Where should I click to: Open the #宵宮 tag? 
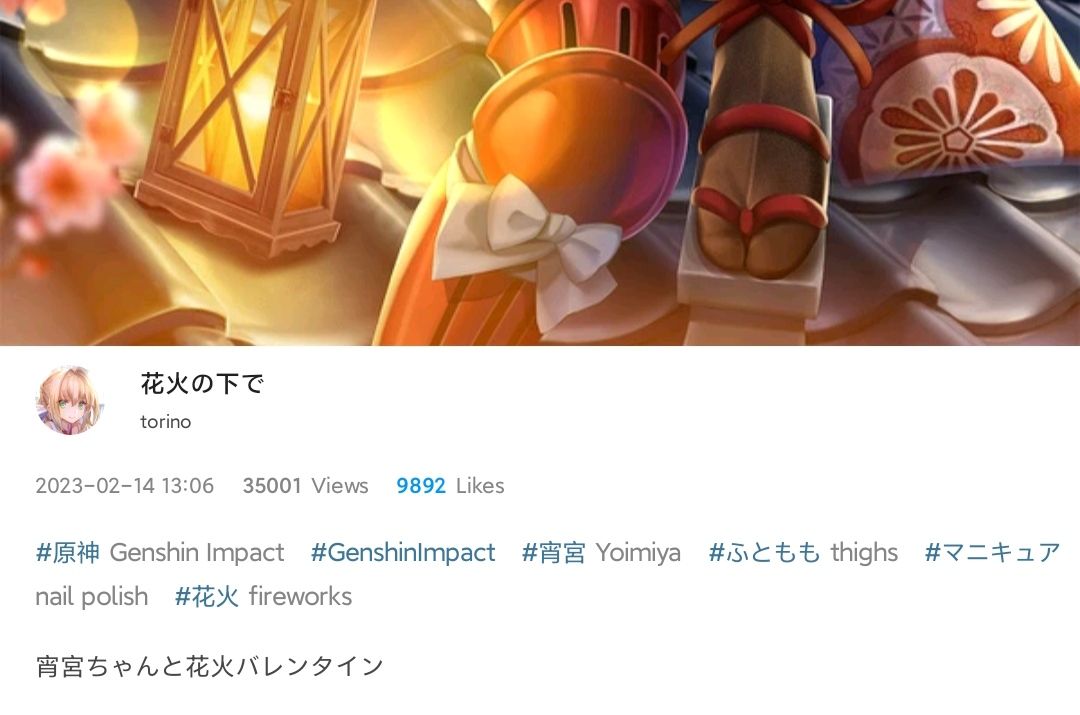point(554,552)
